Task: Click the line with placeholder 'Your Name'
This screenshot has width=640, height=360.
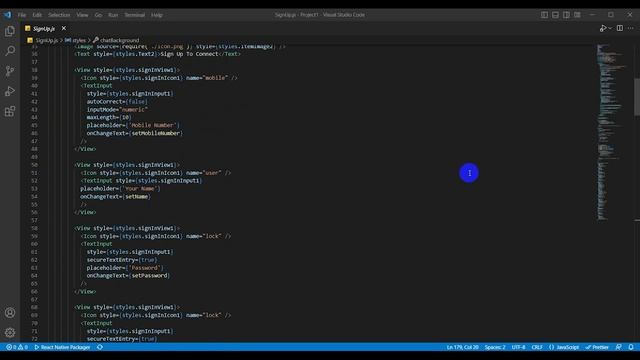Action: pos(120,189)
